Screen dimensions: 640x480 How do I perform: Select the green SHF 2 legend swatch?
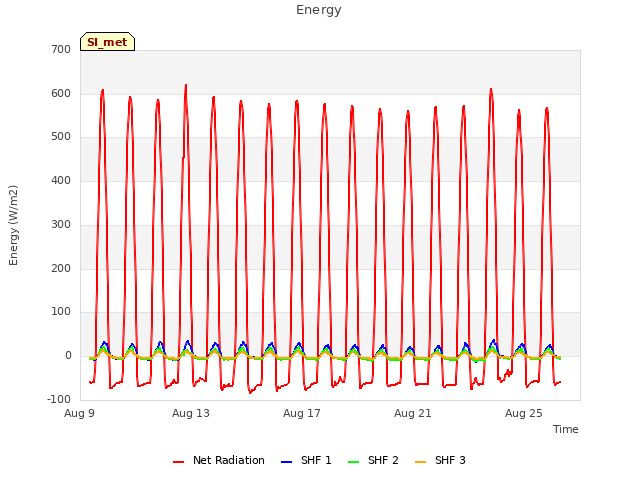coord(353,462)
